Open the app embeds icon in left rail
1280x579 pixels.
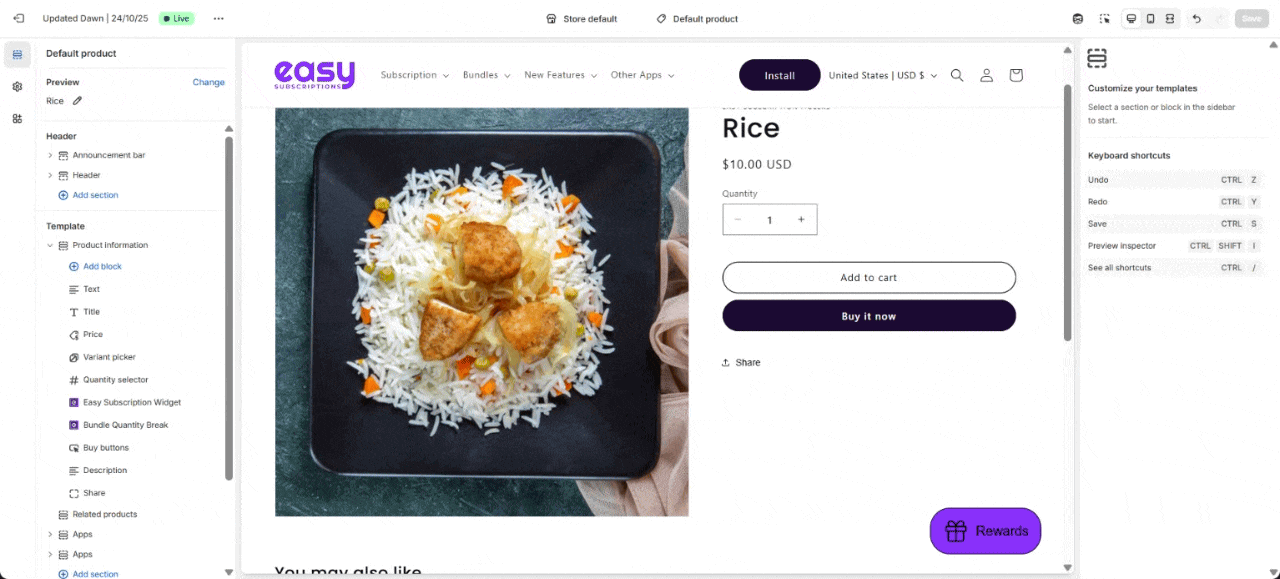click(x=17, y=119)
